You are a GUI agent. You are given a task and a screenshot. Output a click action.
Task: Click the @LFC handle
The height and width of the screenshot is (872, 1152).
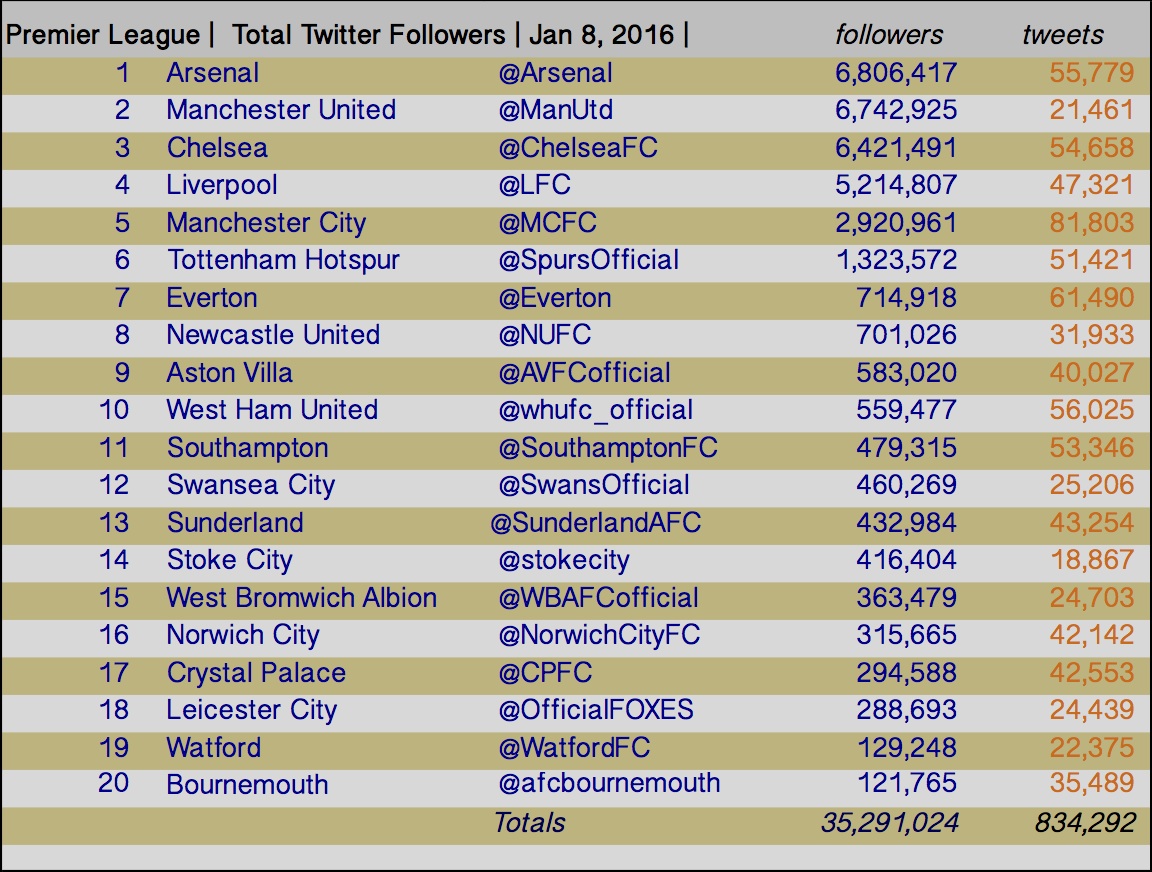click(x=534, y=184)
